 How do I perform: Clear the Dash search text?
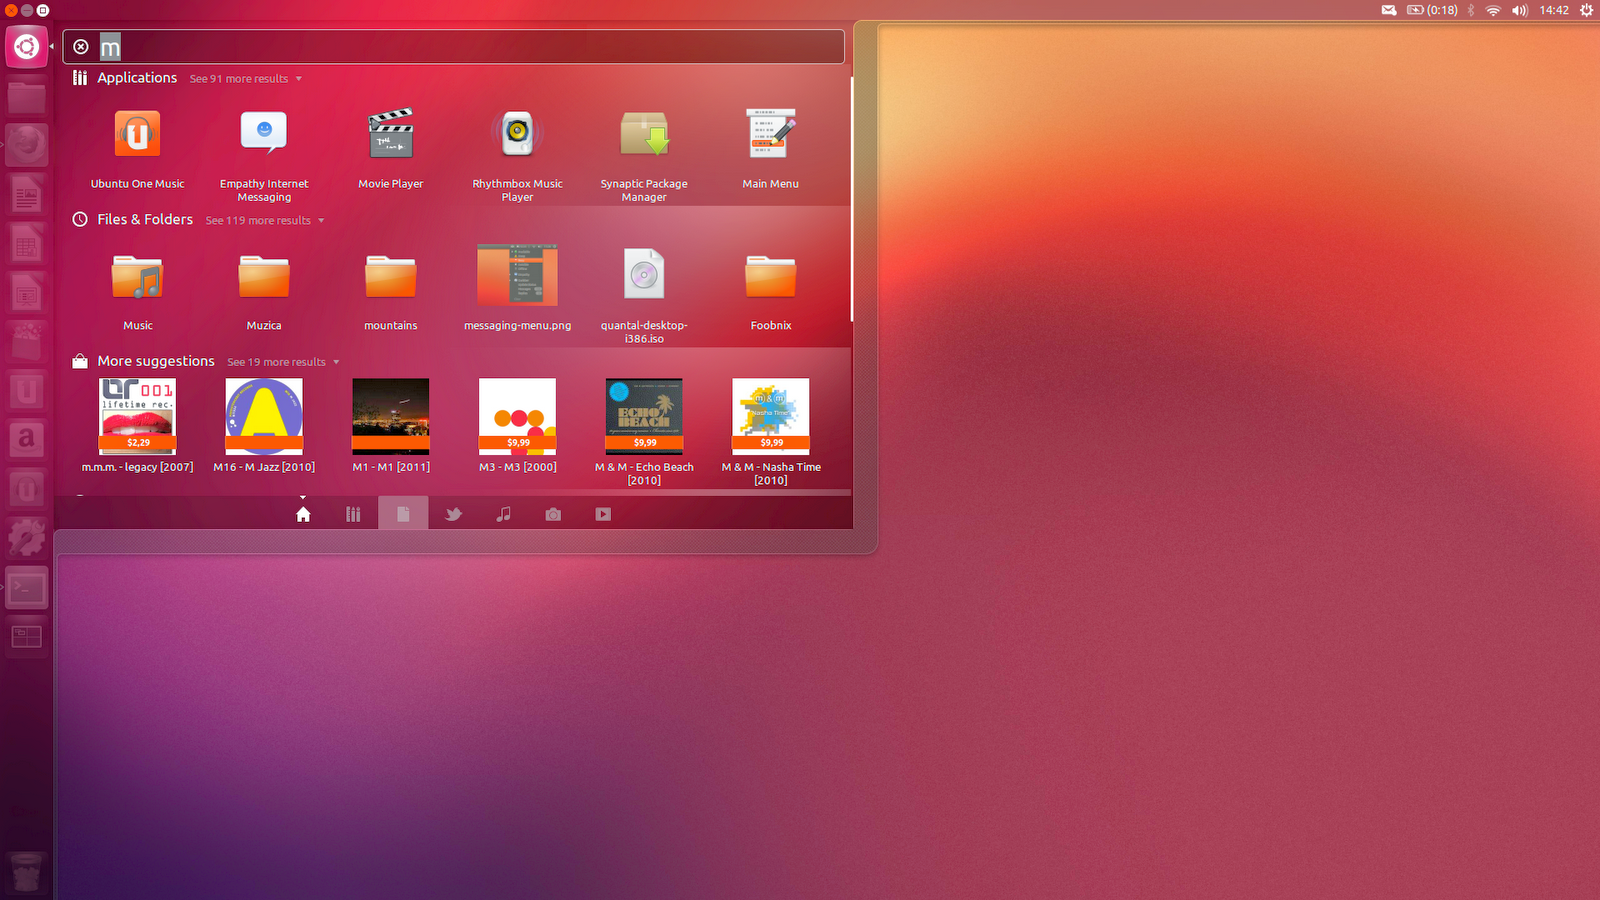pos(81,47)
